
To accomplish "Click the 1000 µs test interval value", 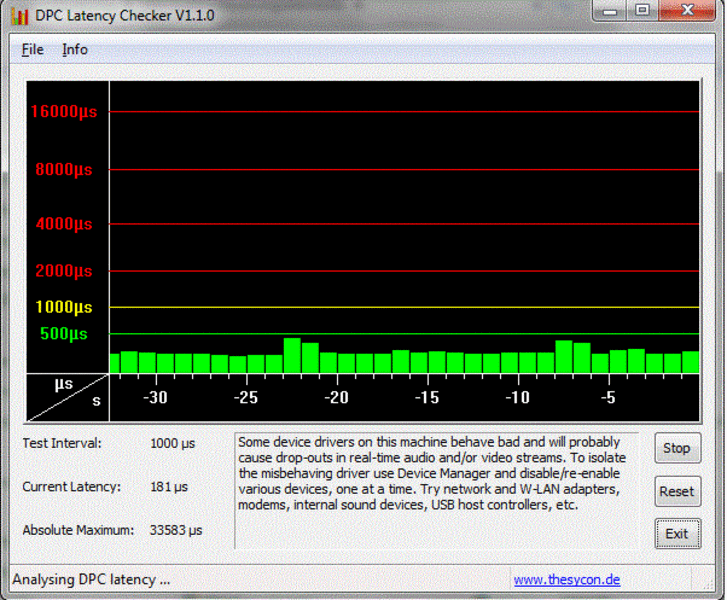I will tap(172, 443).
